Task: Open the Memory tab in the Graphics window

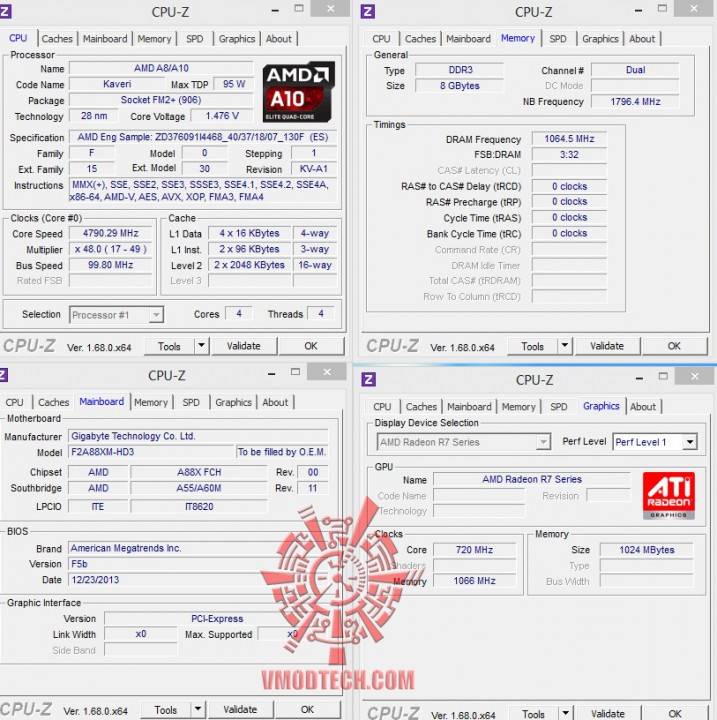Action: 519,406
